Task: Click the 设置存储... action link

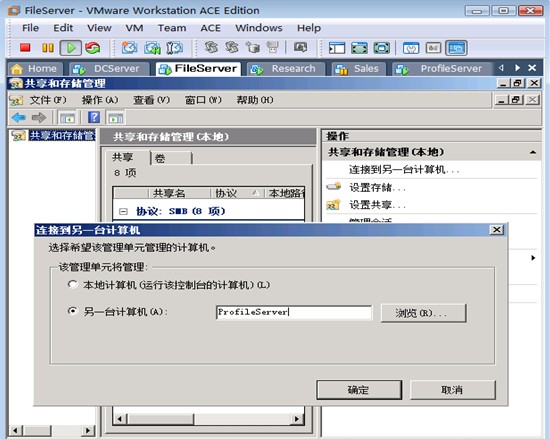Action: 377,187
